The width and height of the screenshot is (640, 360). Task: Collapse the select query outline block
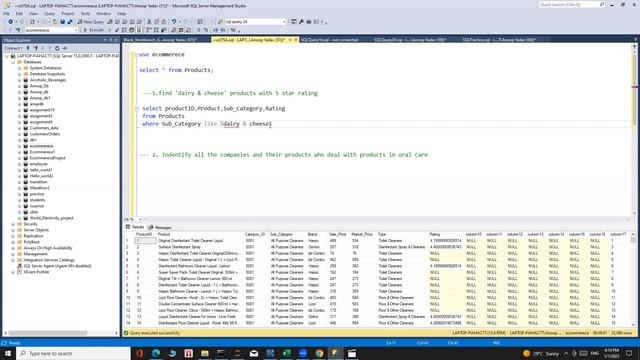click(137, 109)
